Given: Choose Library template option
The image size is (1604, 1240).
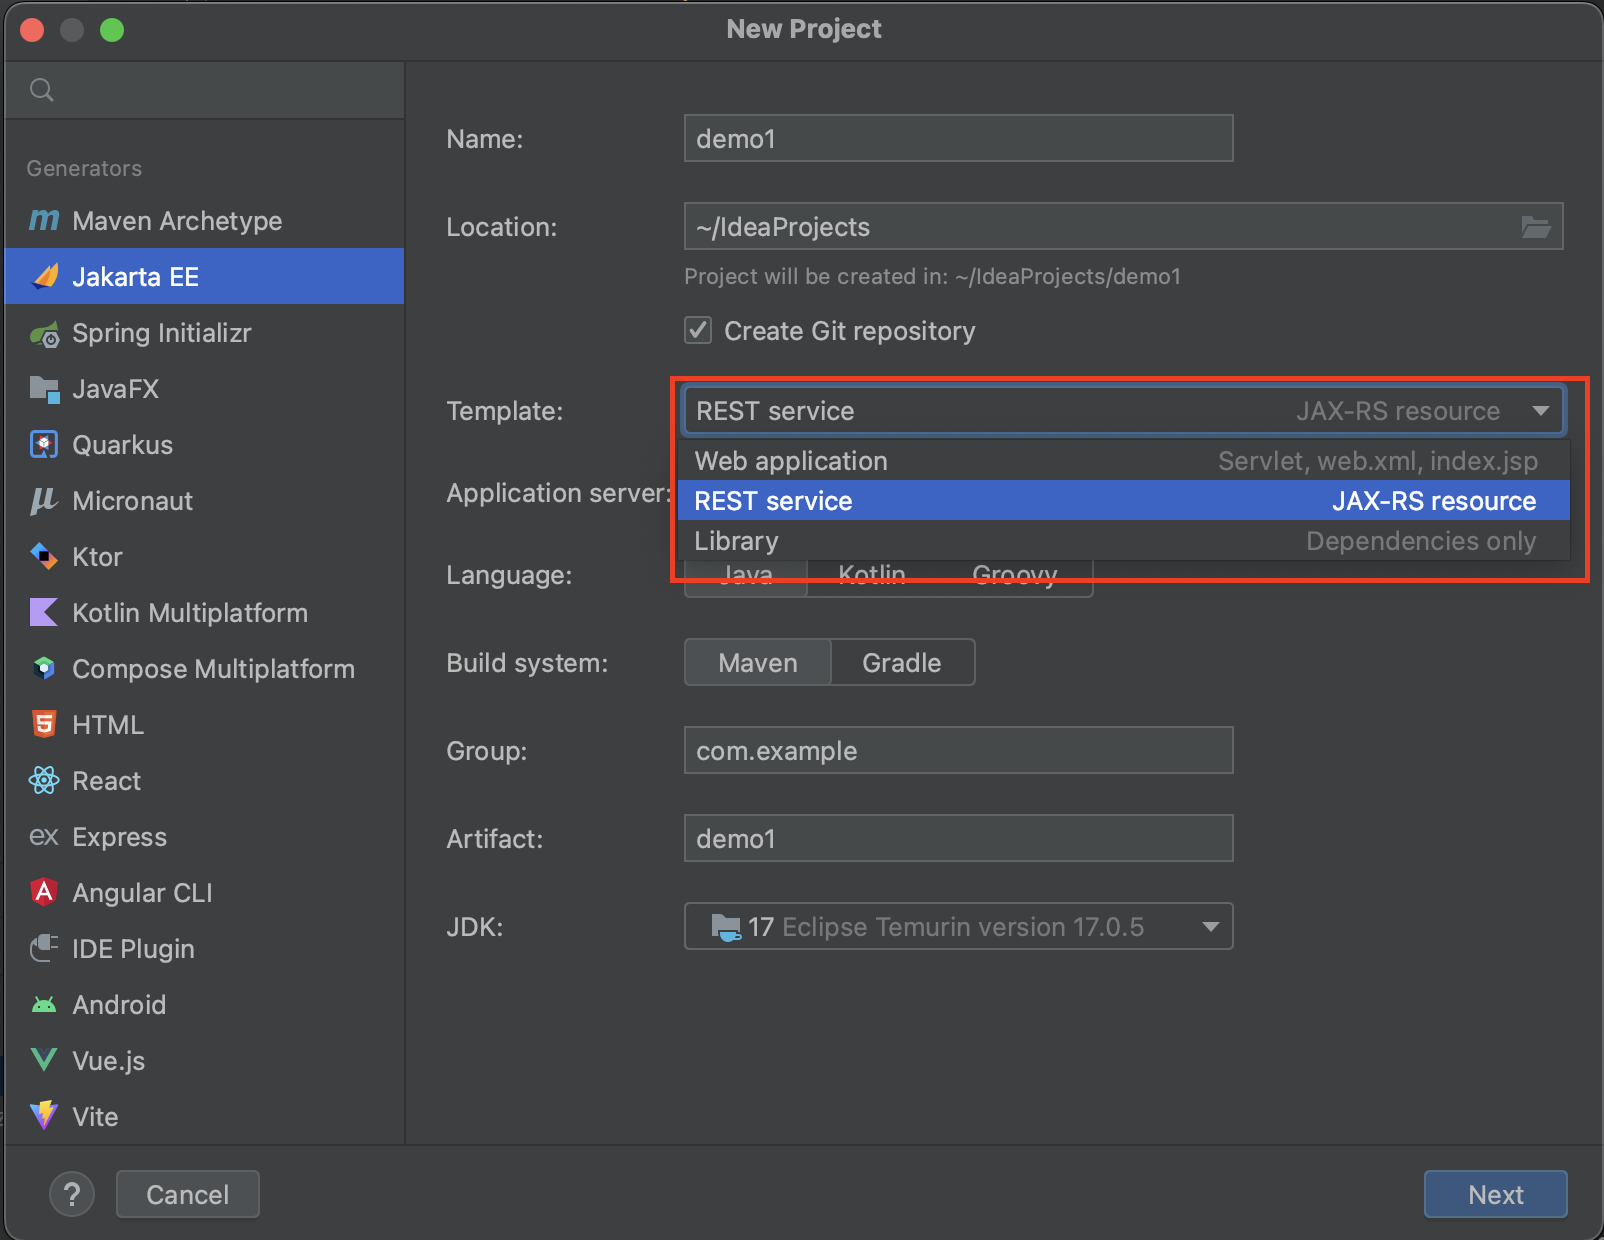Looking at the screenshot, I should [x=1124, y=541].
